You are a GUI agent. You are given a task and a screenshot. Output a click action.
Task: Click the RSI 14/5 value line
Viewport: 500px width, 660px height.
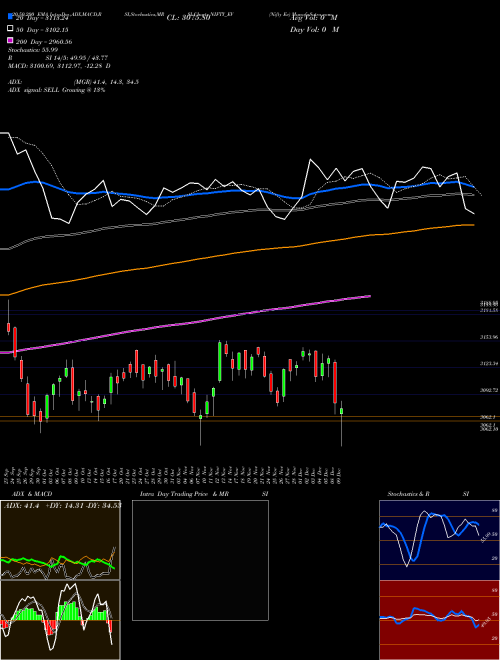click(58, 58)
